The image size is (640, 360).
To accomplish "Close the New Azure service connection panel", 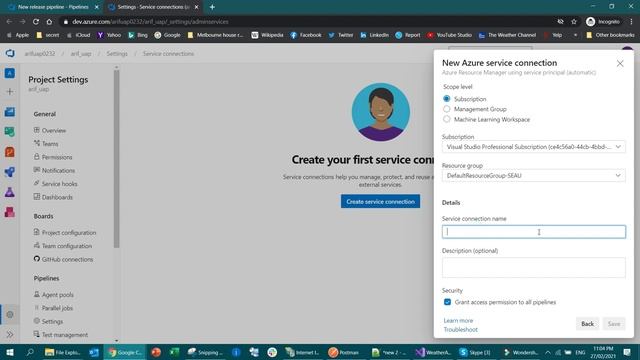I will (x=620, y=64).
